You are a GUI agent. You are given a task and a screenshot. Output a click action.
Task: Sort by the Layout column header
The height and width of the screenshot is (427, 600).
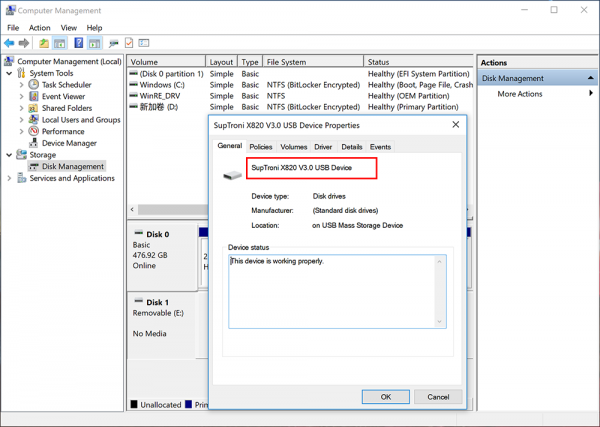(x=222, y=62)
